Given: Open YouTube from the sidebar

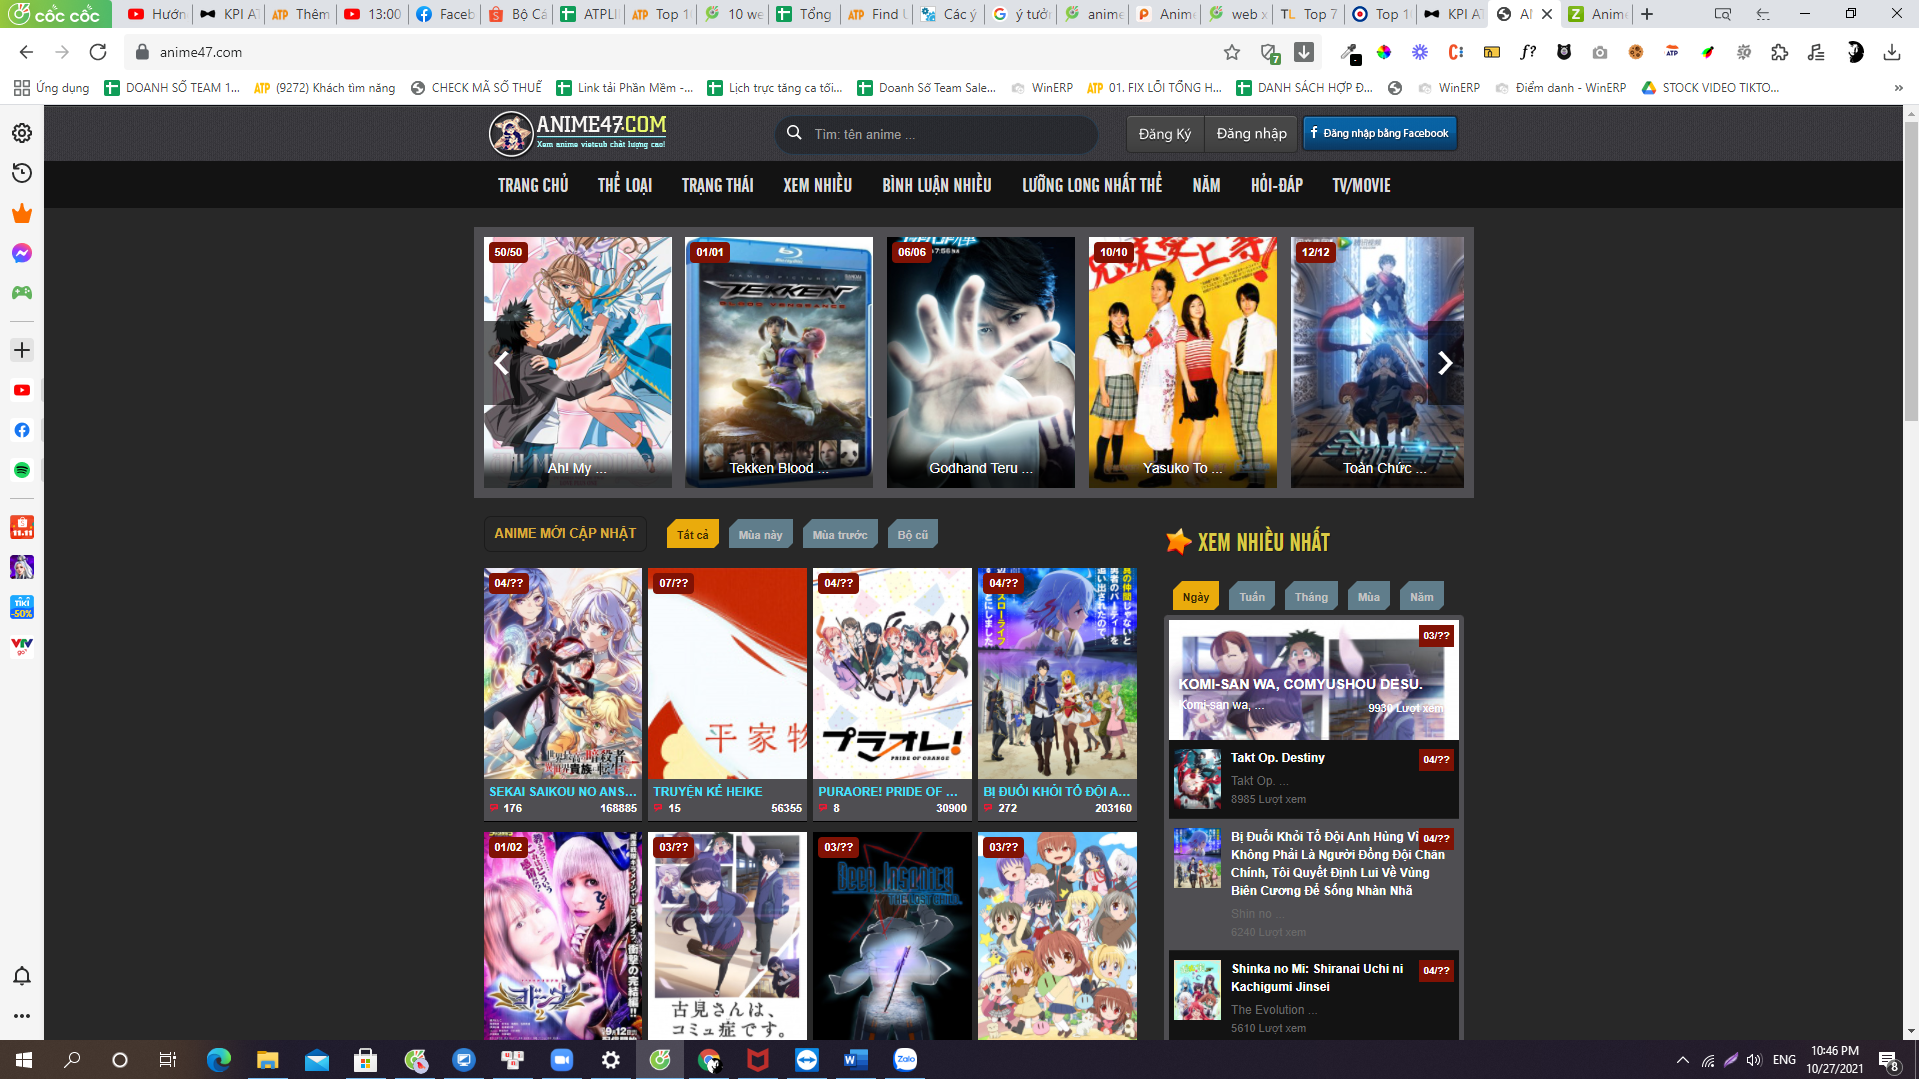Looking at the screenshot, I should (22, 390).
